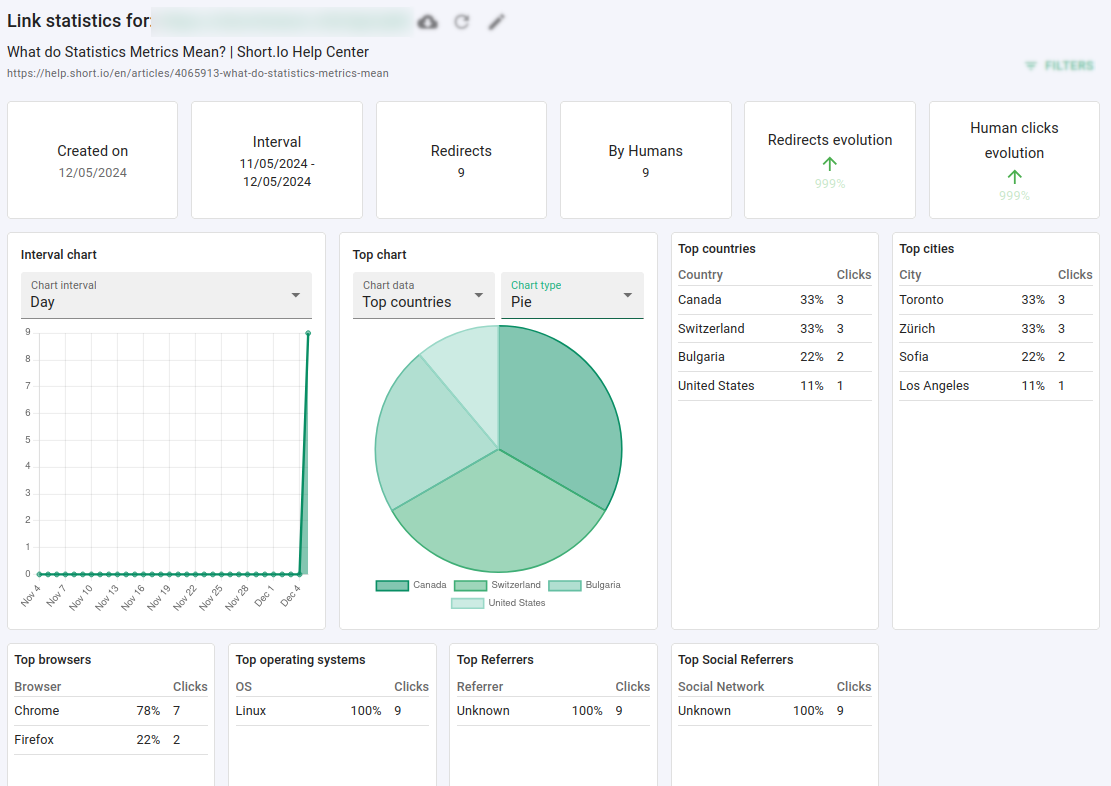The height and width of the screenshot is (786, 1111).
Task: Toggle Switzerland legend entry off
Action: coord(515,585)
